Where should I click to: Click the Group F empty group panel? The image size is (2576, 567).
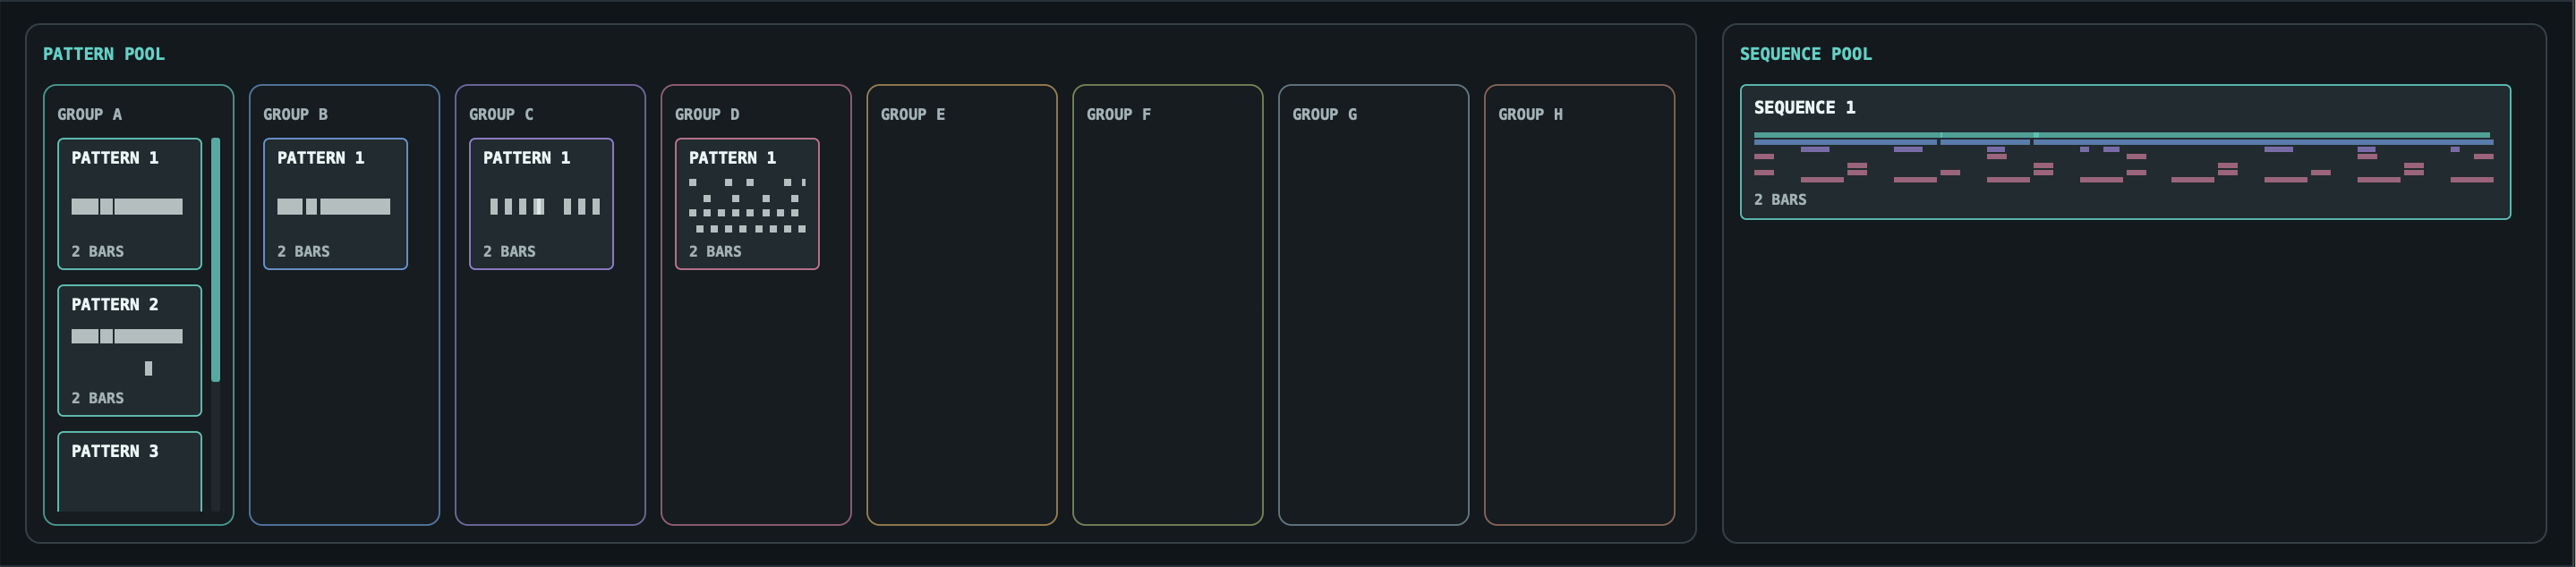pos(1168,305)
